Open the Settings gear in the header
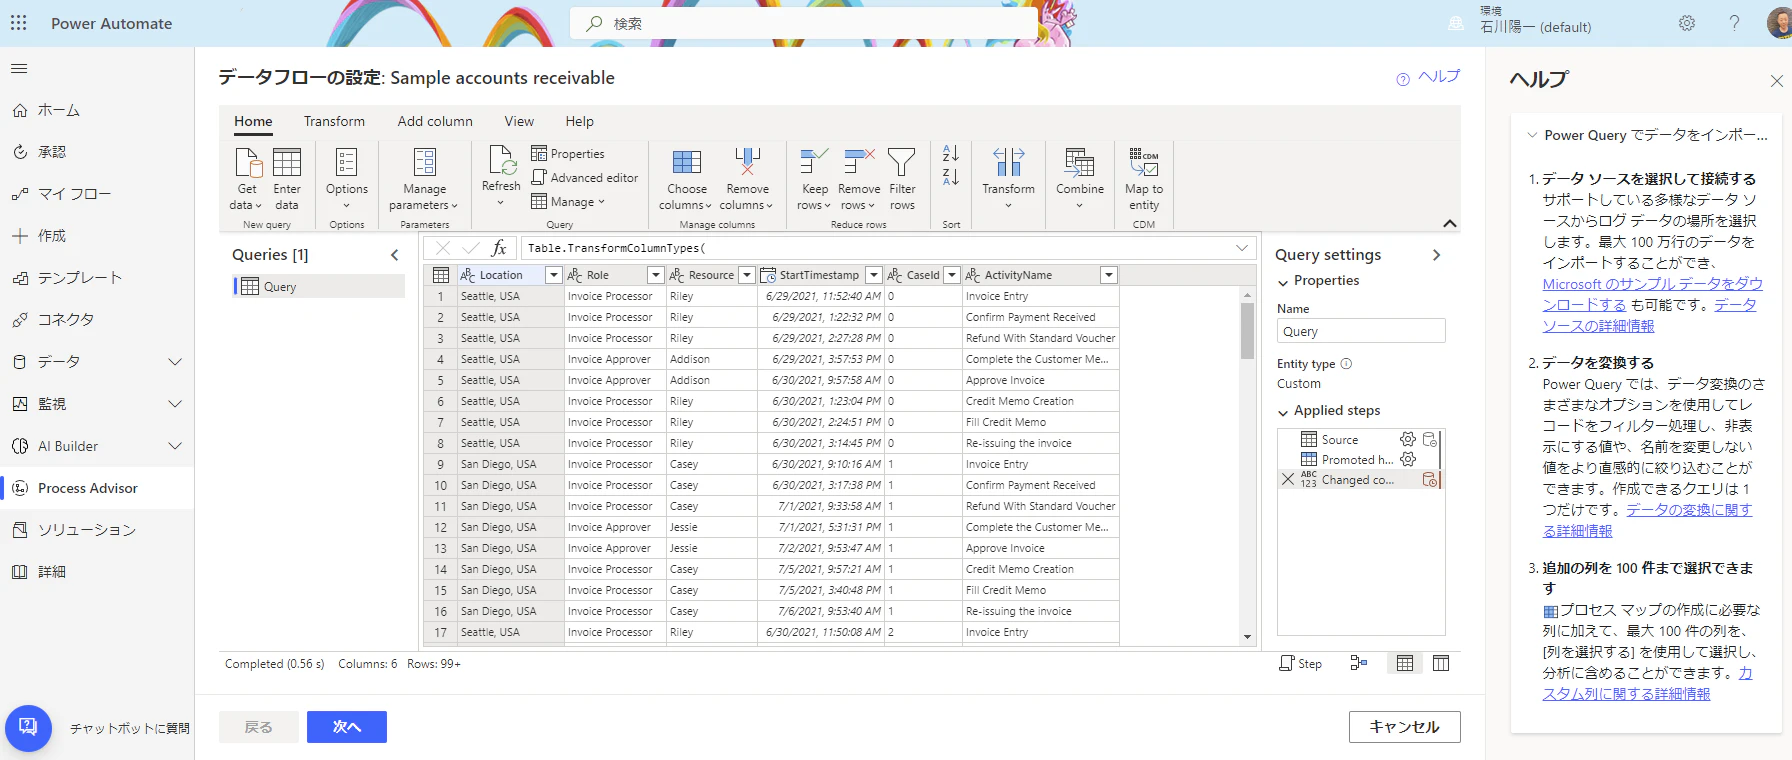Screen dimensions: 1792x760 (1687, 23)
